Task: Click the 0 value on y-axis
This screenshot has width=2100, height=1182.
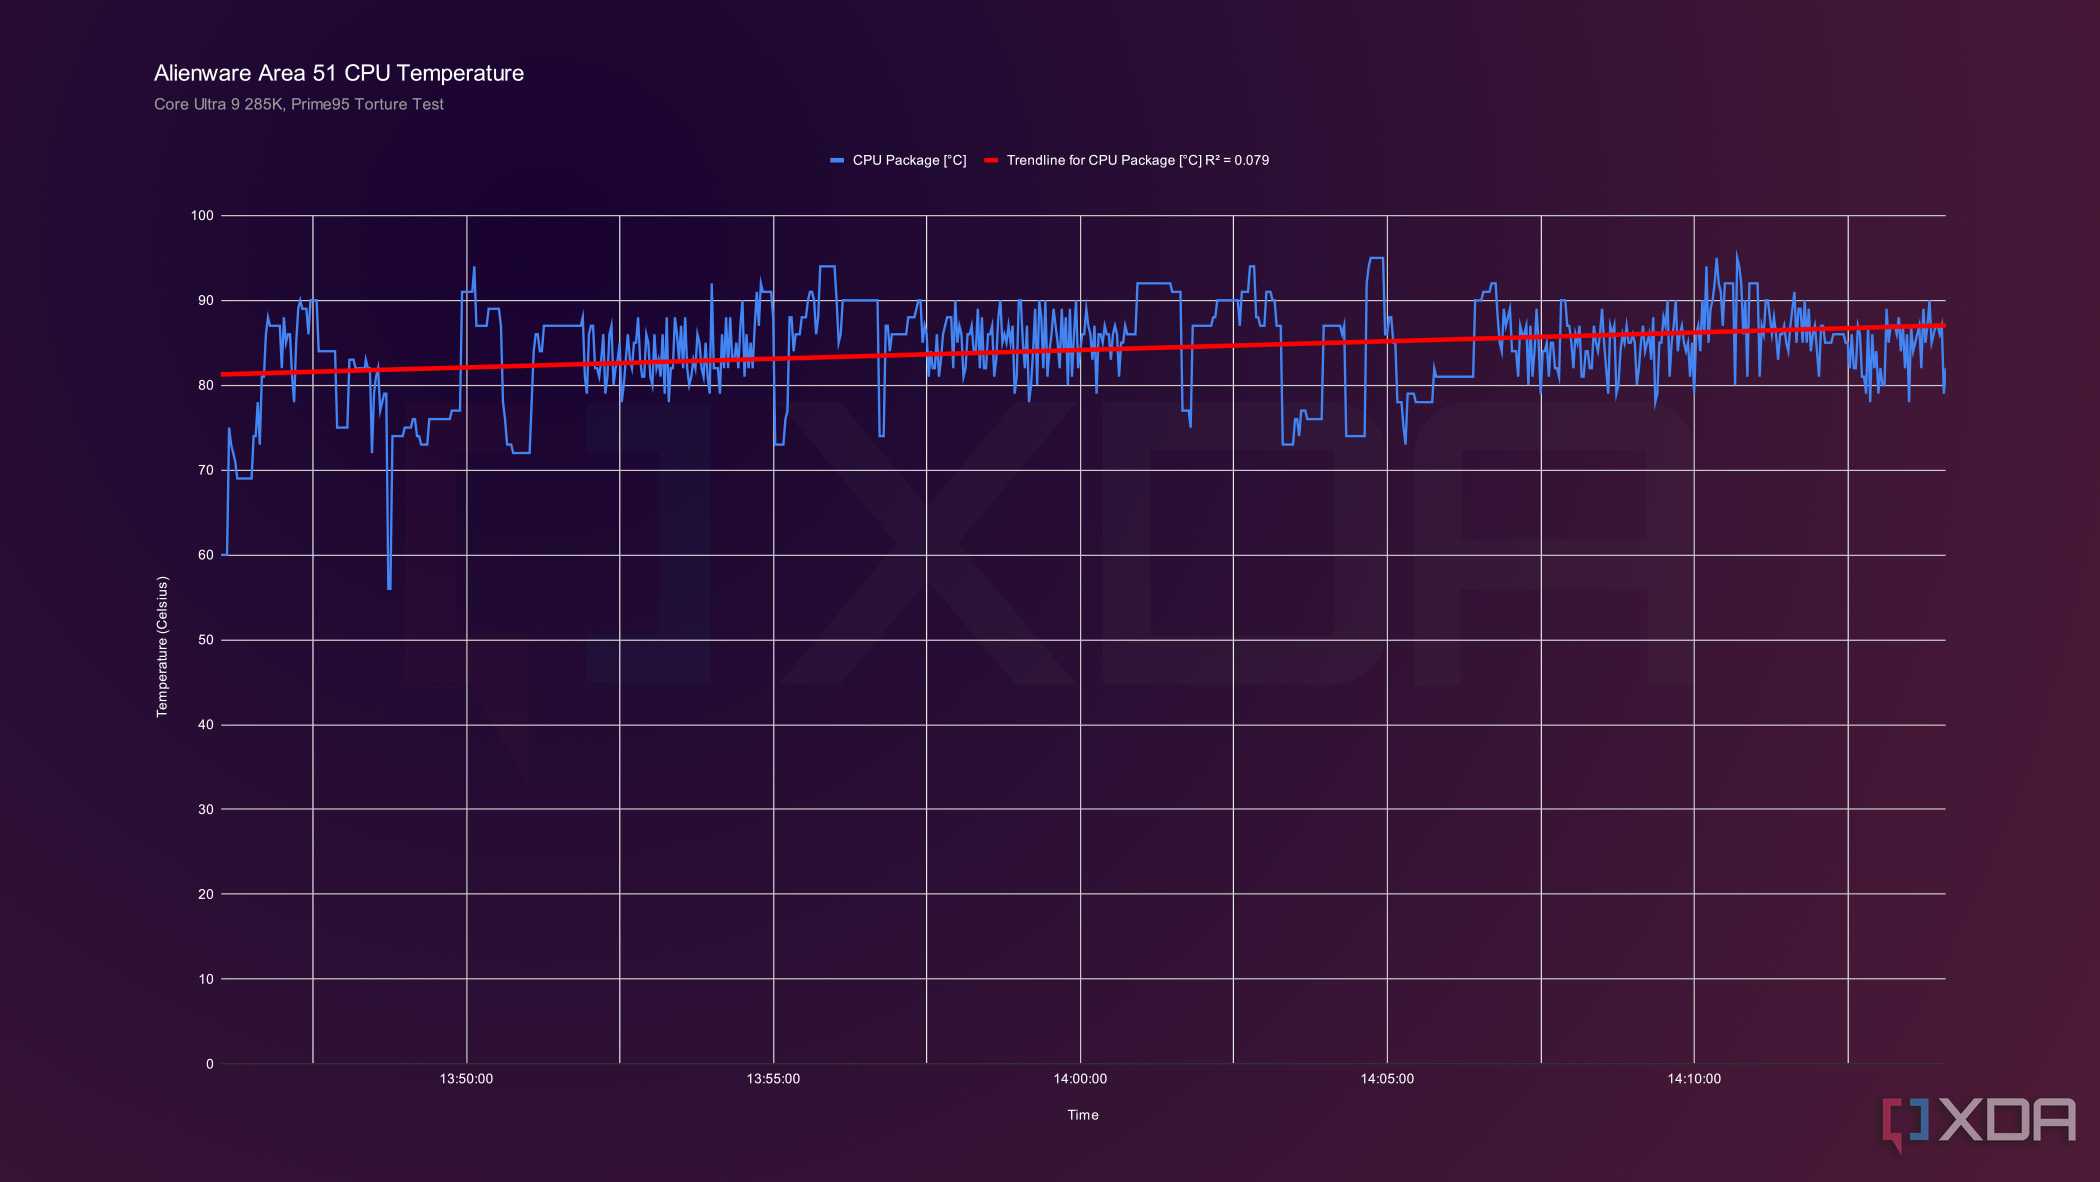Action: tap(209, 1064)
